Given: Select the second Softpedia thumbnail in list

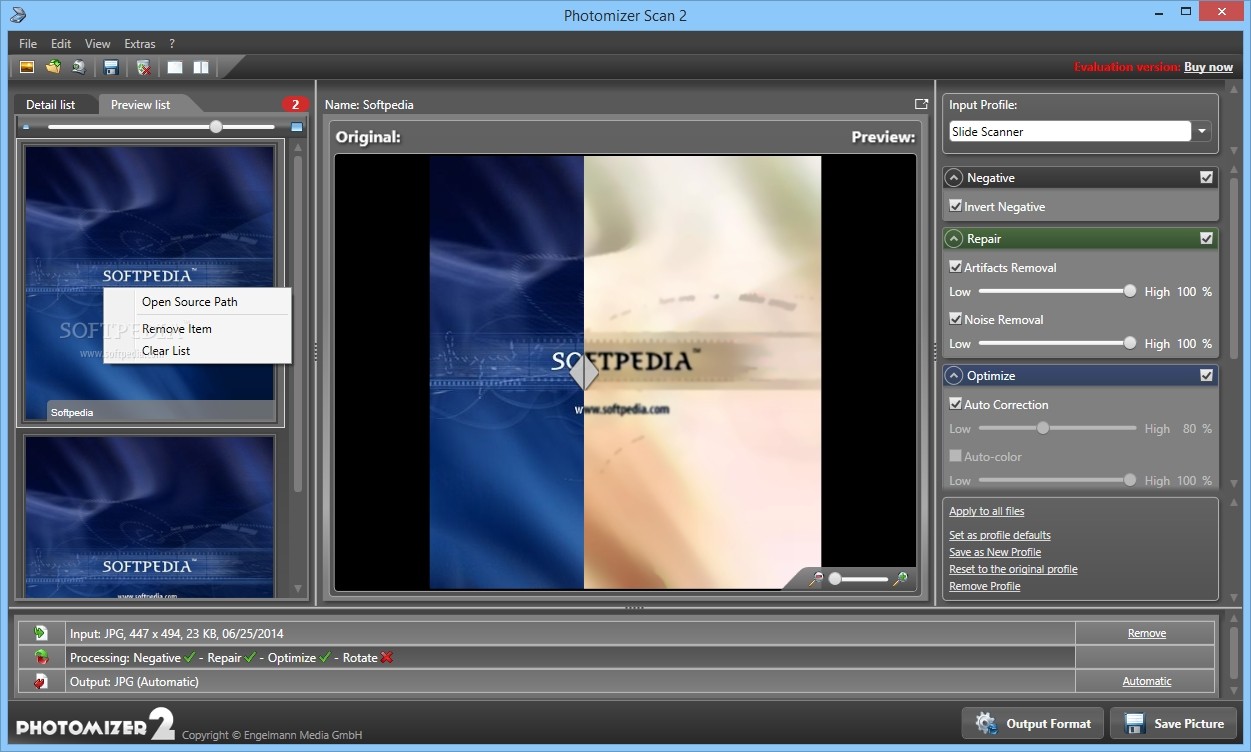Looking at the screenshot, I should 149,517.
